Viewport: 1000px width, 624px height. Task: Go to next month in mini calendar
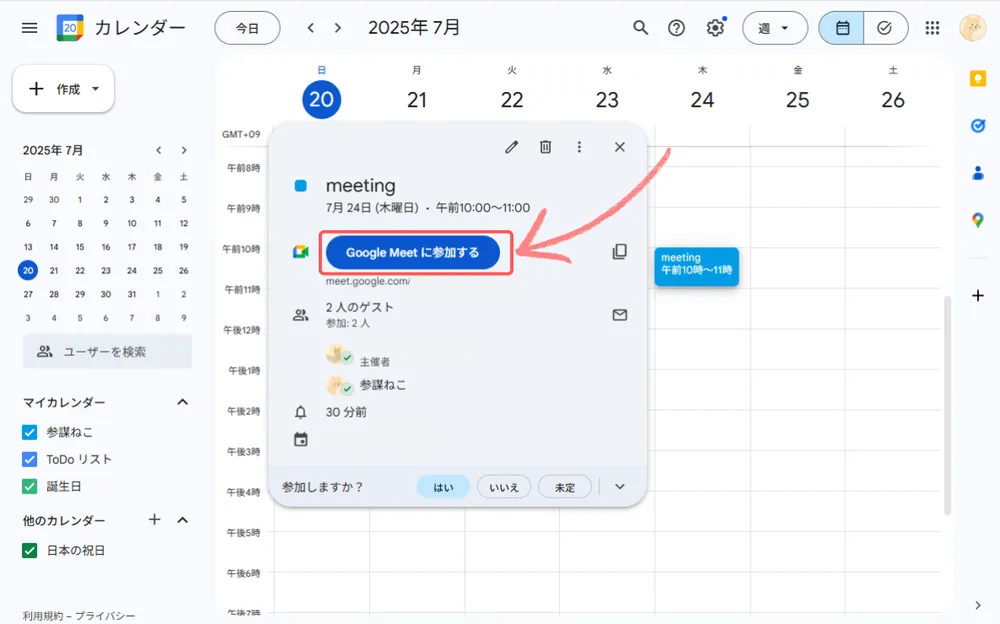click(x=184, y=151)
